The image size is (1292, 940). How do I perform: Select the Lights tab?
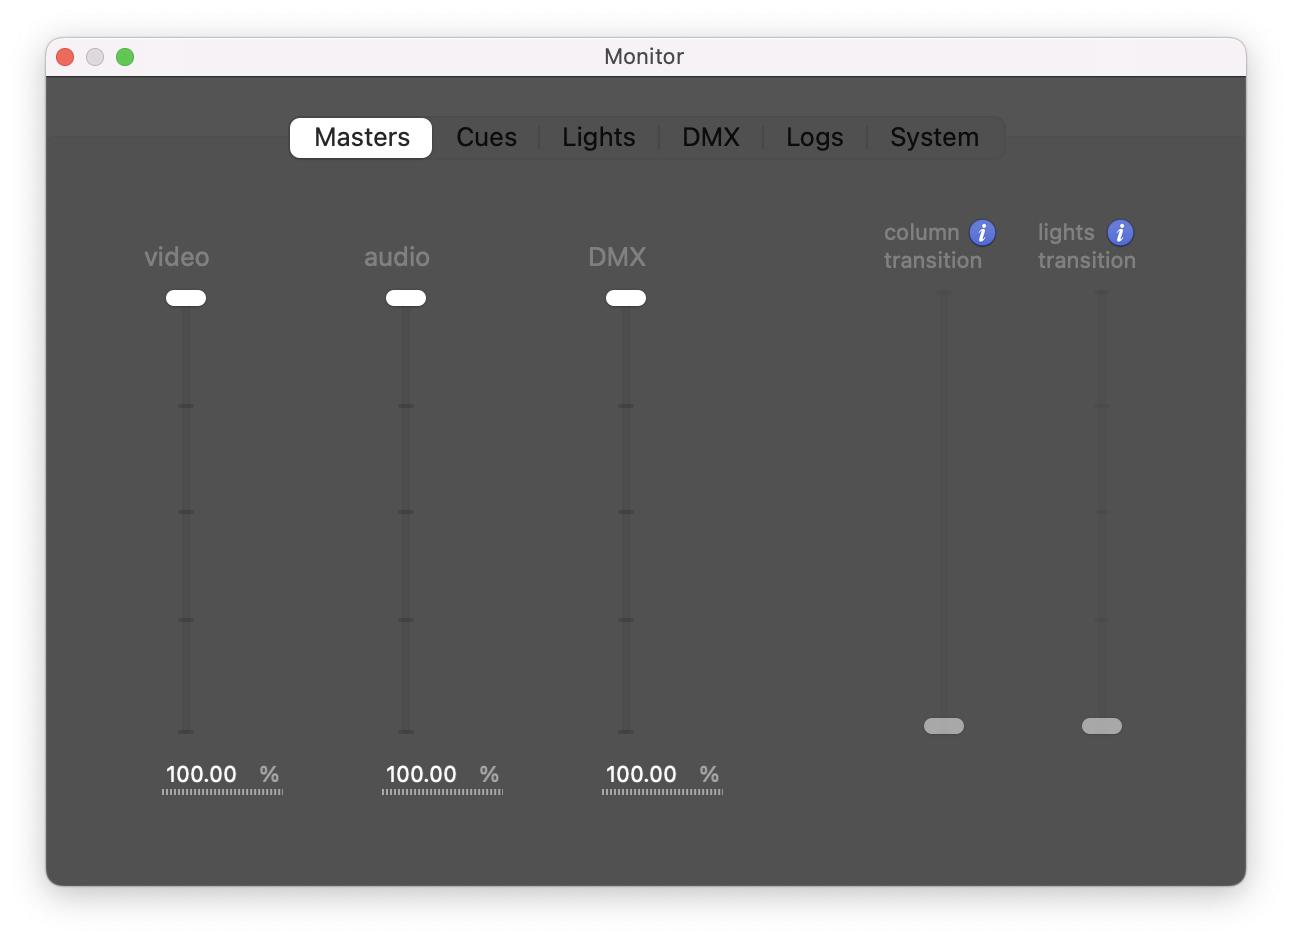598,138
